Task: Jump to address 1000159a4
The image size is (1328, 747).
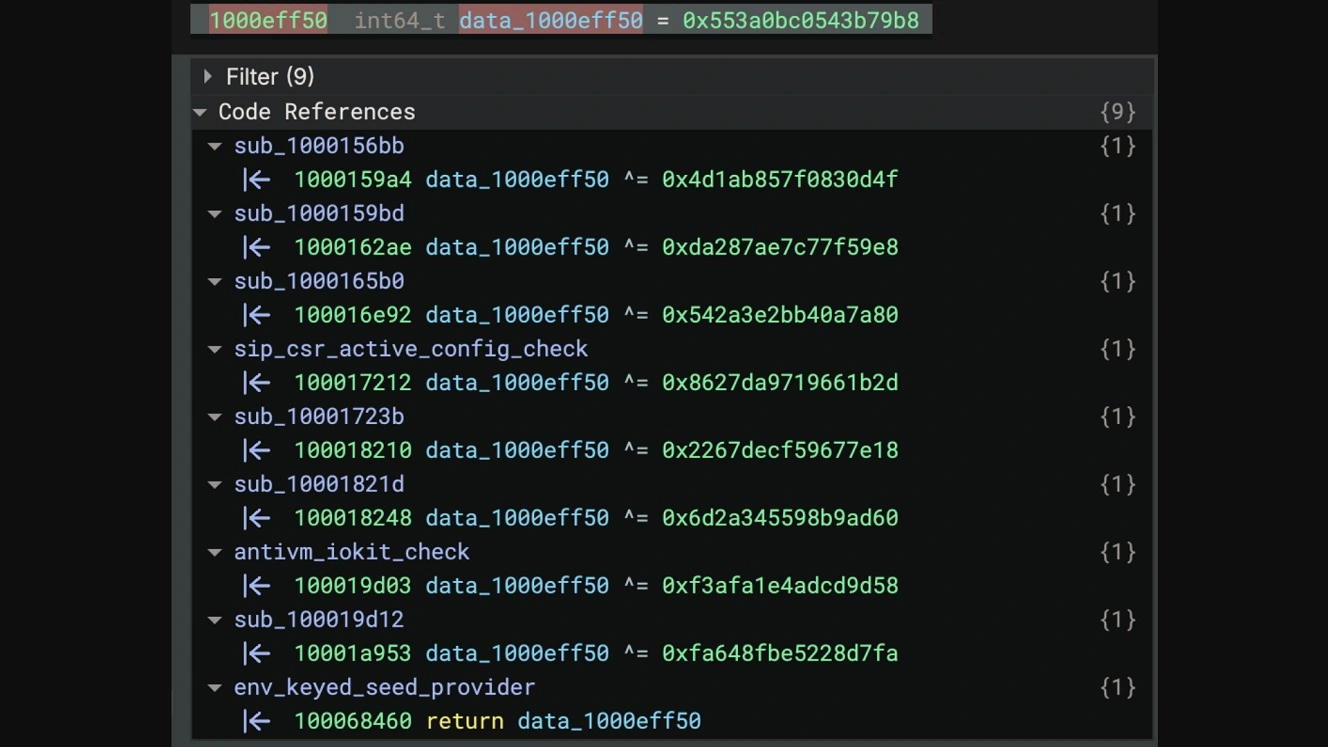Action: tap(352, 180)
